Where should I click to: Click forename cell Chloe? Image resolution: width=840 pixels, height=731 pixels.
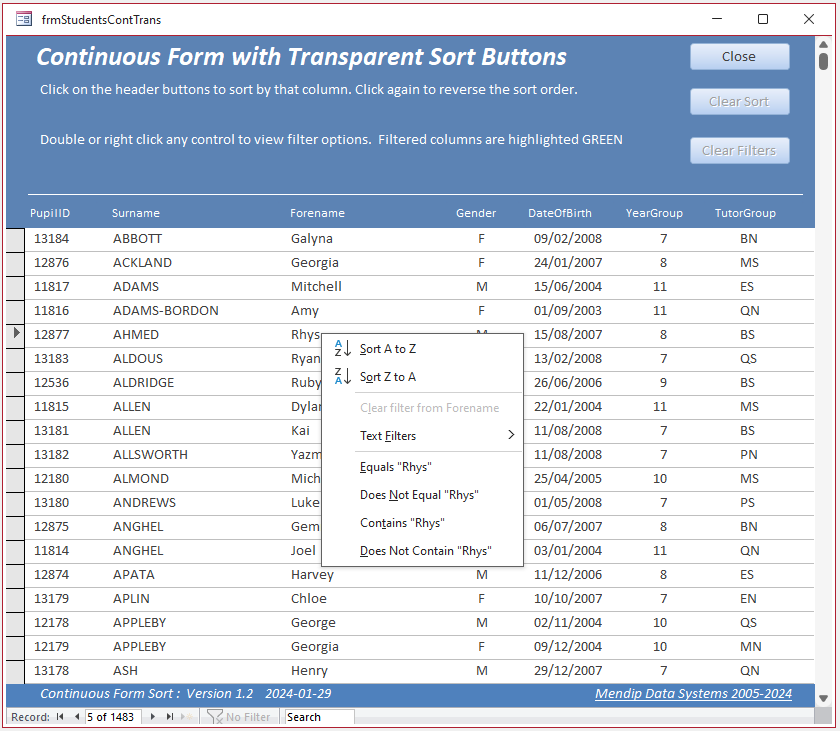309,598
